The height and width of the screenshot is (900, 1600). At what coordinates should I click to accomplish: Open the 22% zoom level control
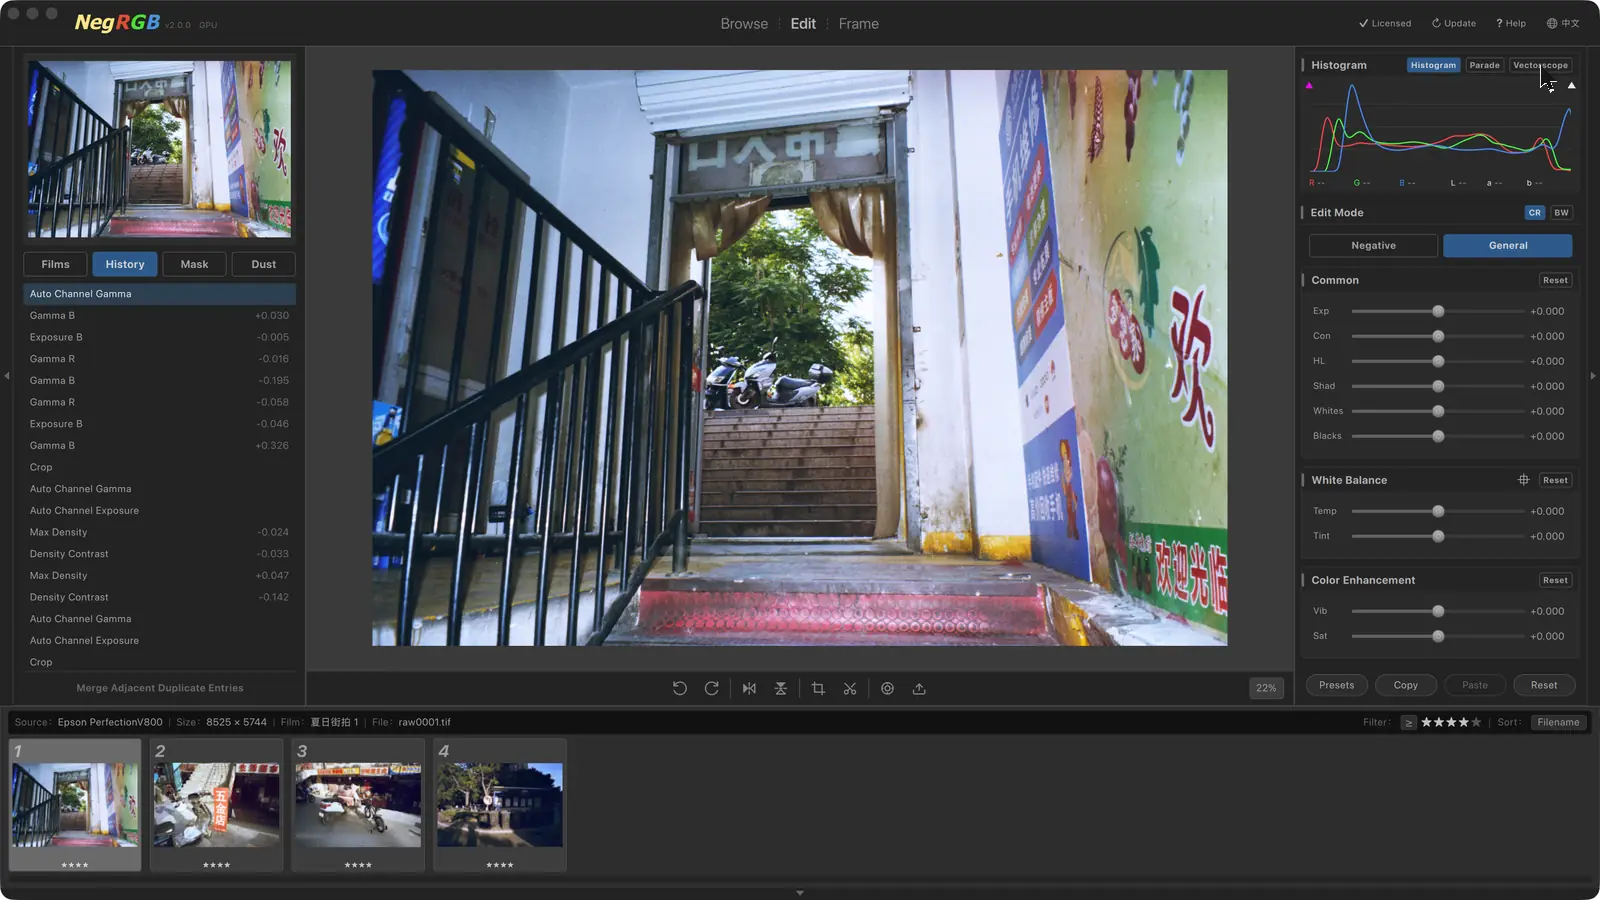pyautogui.click(x=1266, y=688)
